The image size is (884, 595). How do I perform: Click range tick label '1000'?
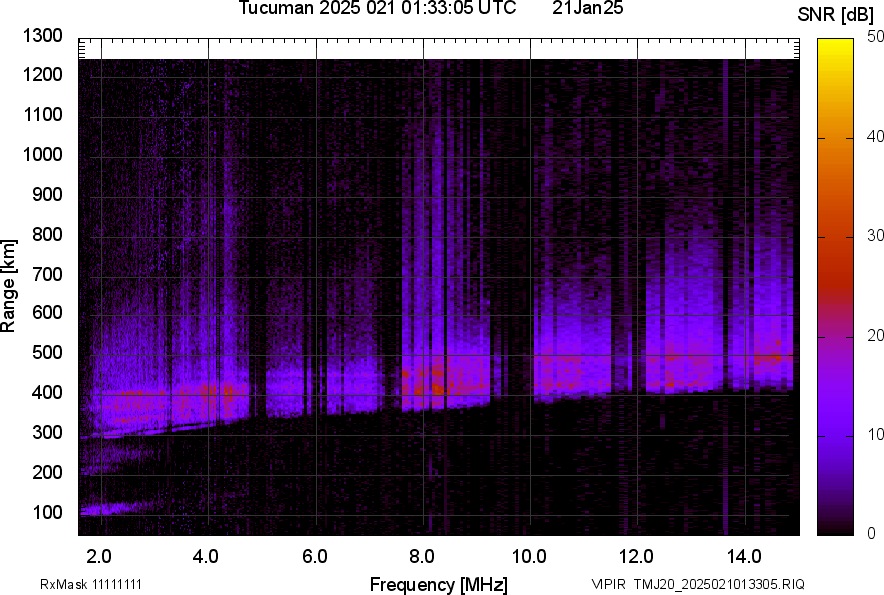tap(42, 154)
